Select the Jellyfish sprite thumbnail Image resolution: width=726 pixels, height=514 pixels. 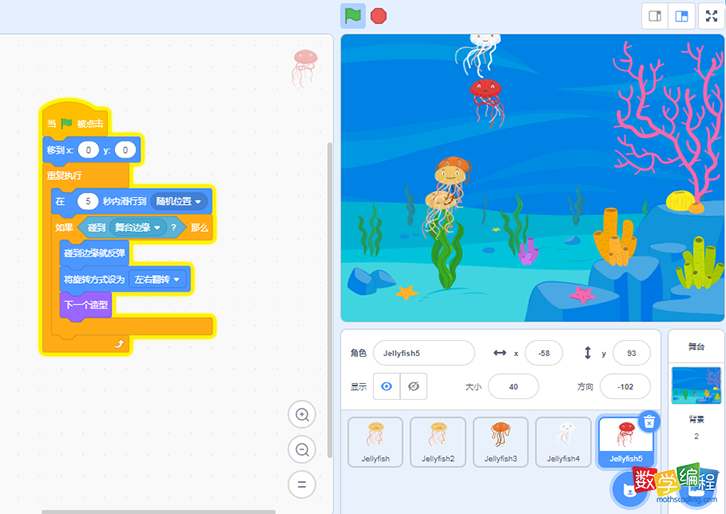[x=375, y=442]
